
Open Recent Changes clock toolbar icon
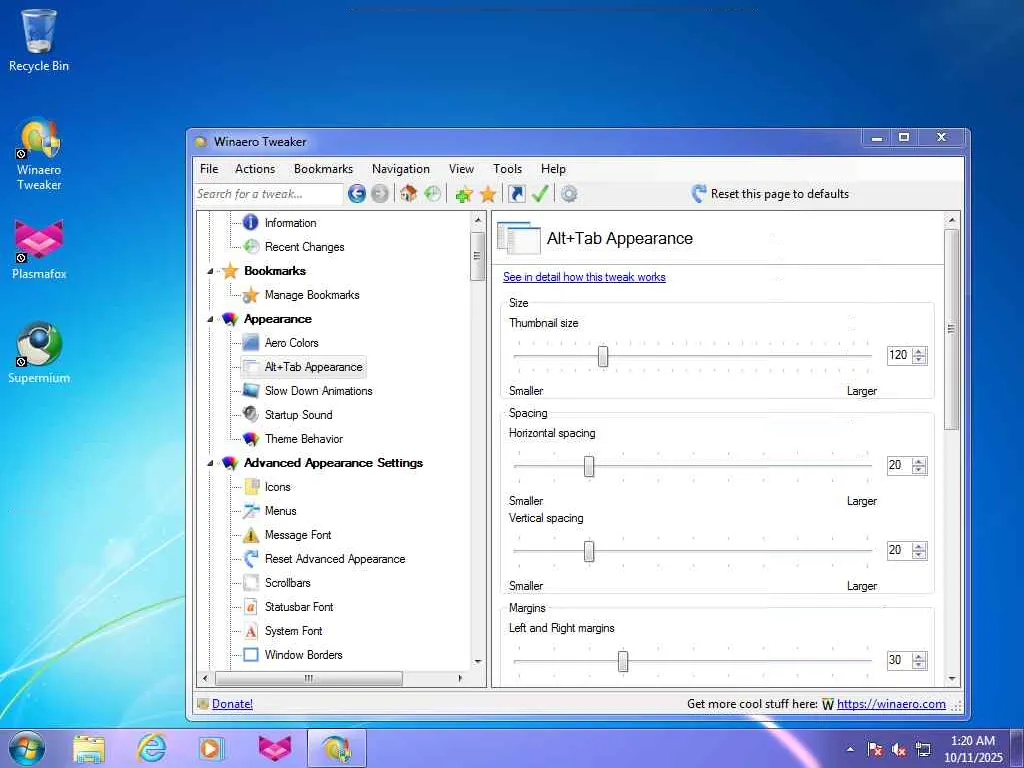click(x=432, y=194)
